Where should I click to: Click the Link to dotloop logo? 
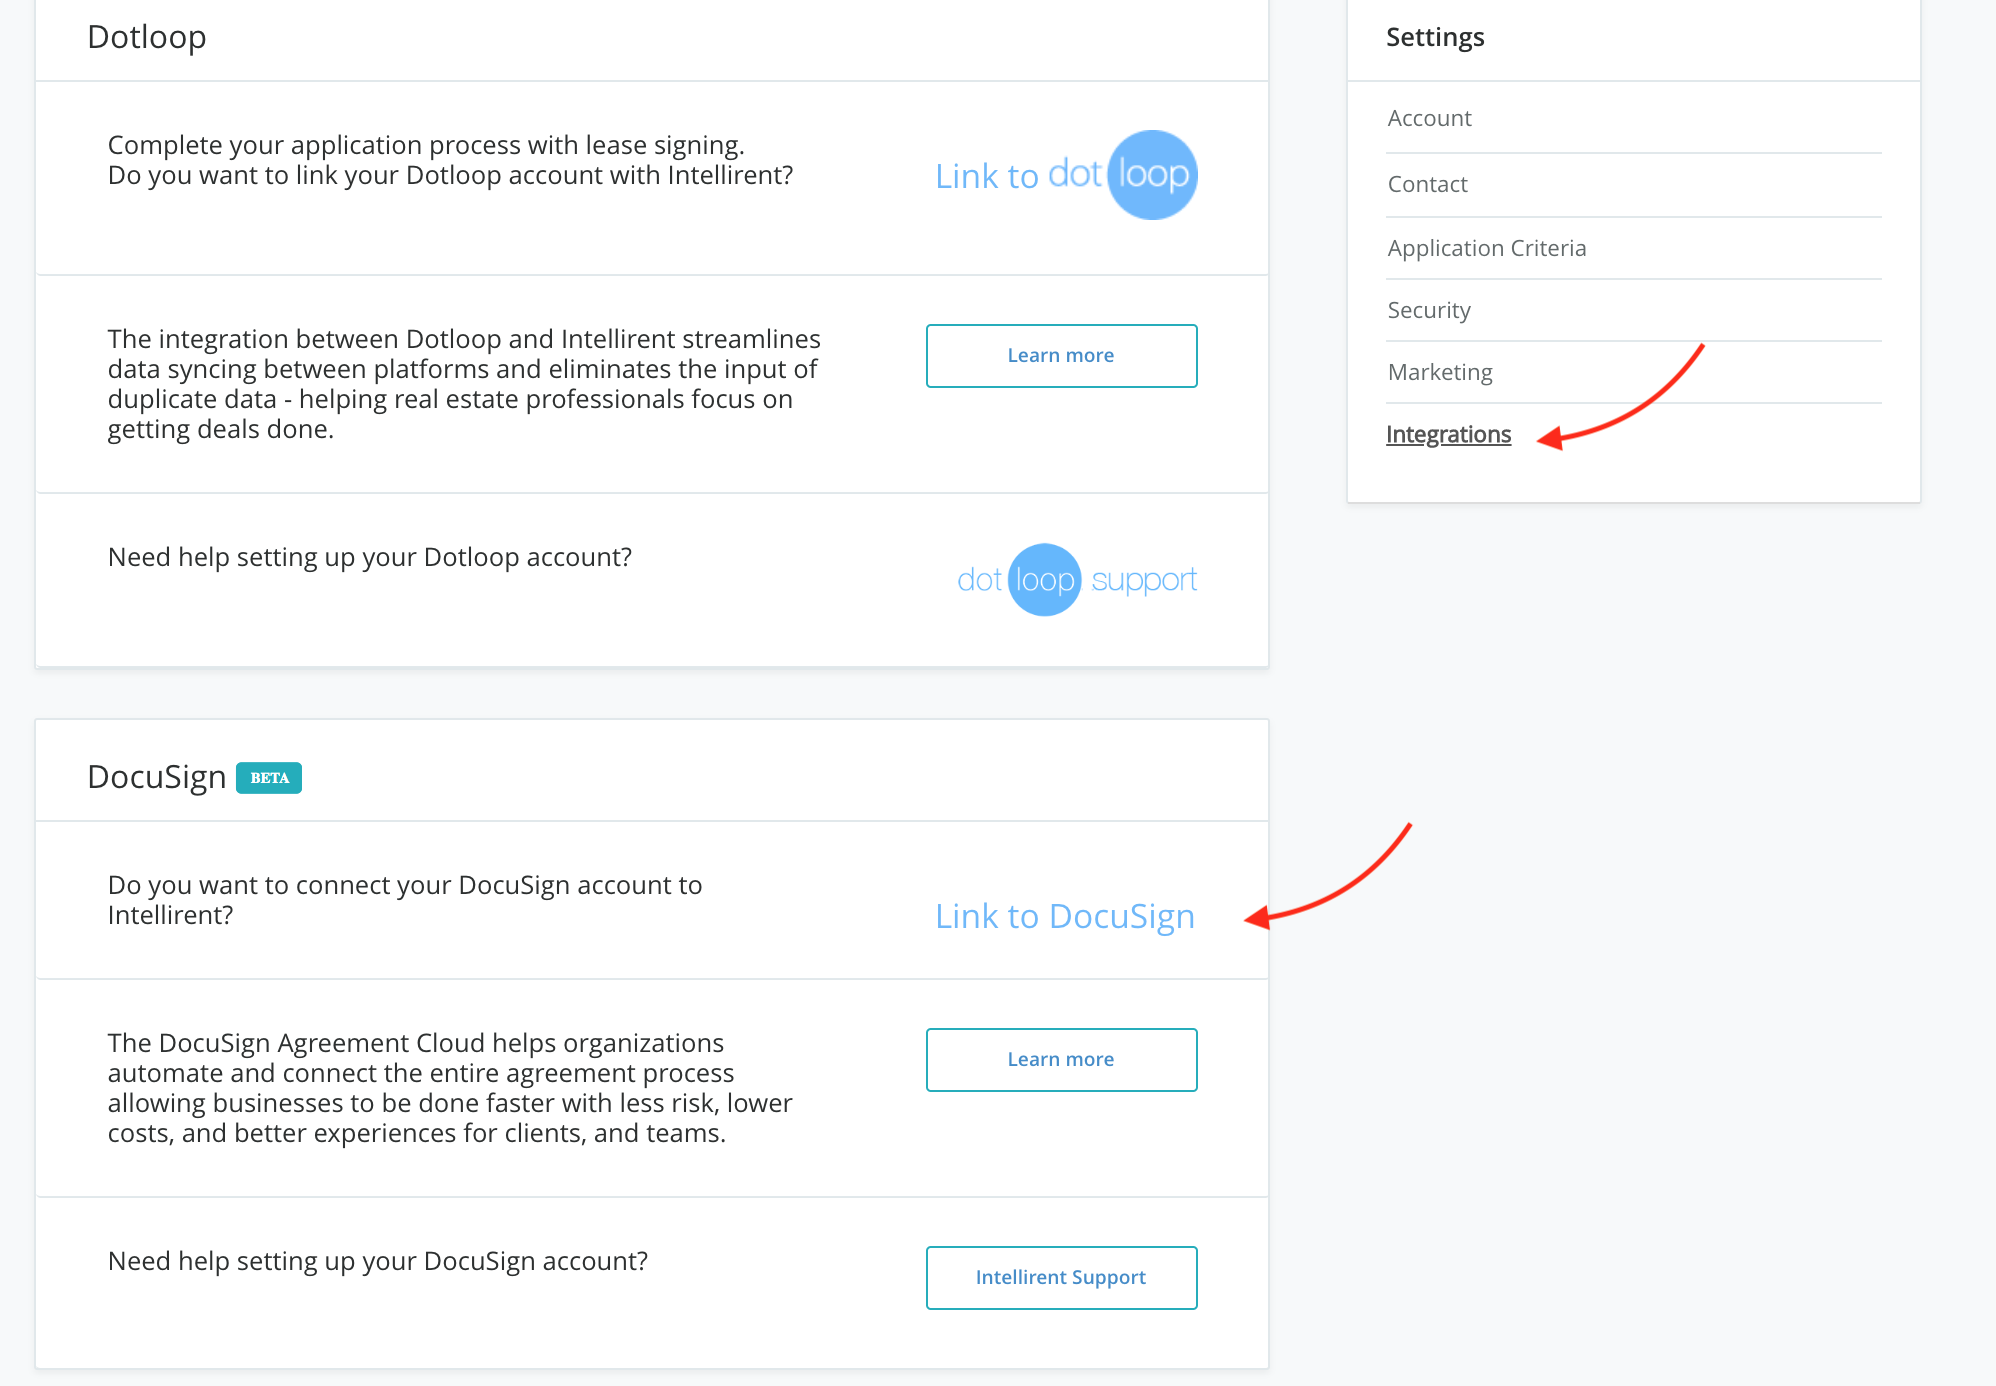coord(1066,175)
